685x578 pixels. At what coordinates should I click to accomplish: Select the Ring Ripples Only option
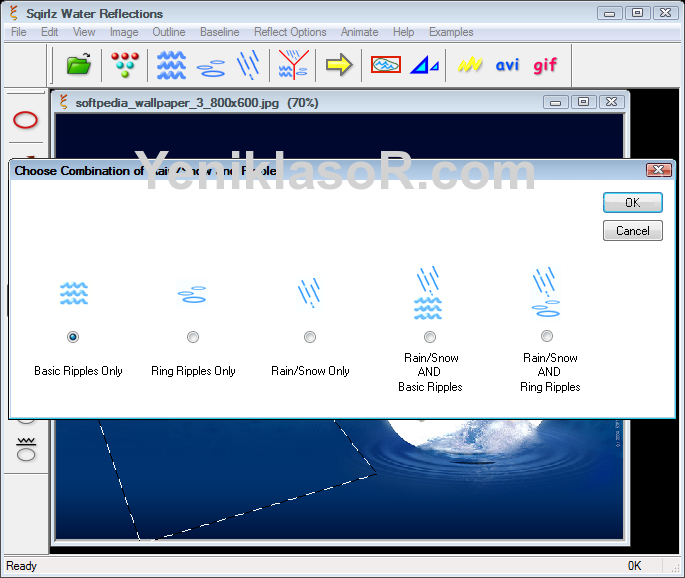tap(193, 337)
